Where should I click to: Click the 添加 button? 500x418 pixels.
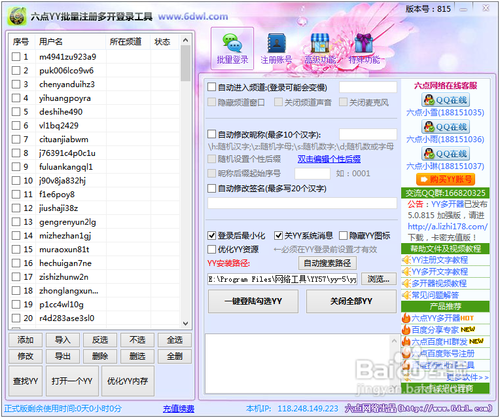point(26,340)
